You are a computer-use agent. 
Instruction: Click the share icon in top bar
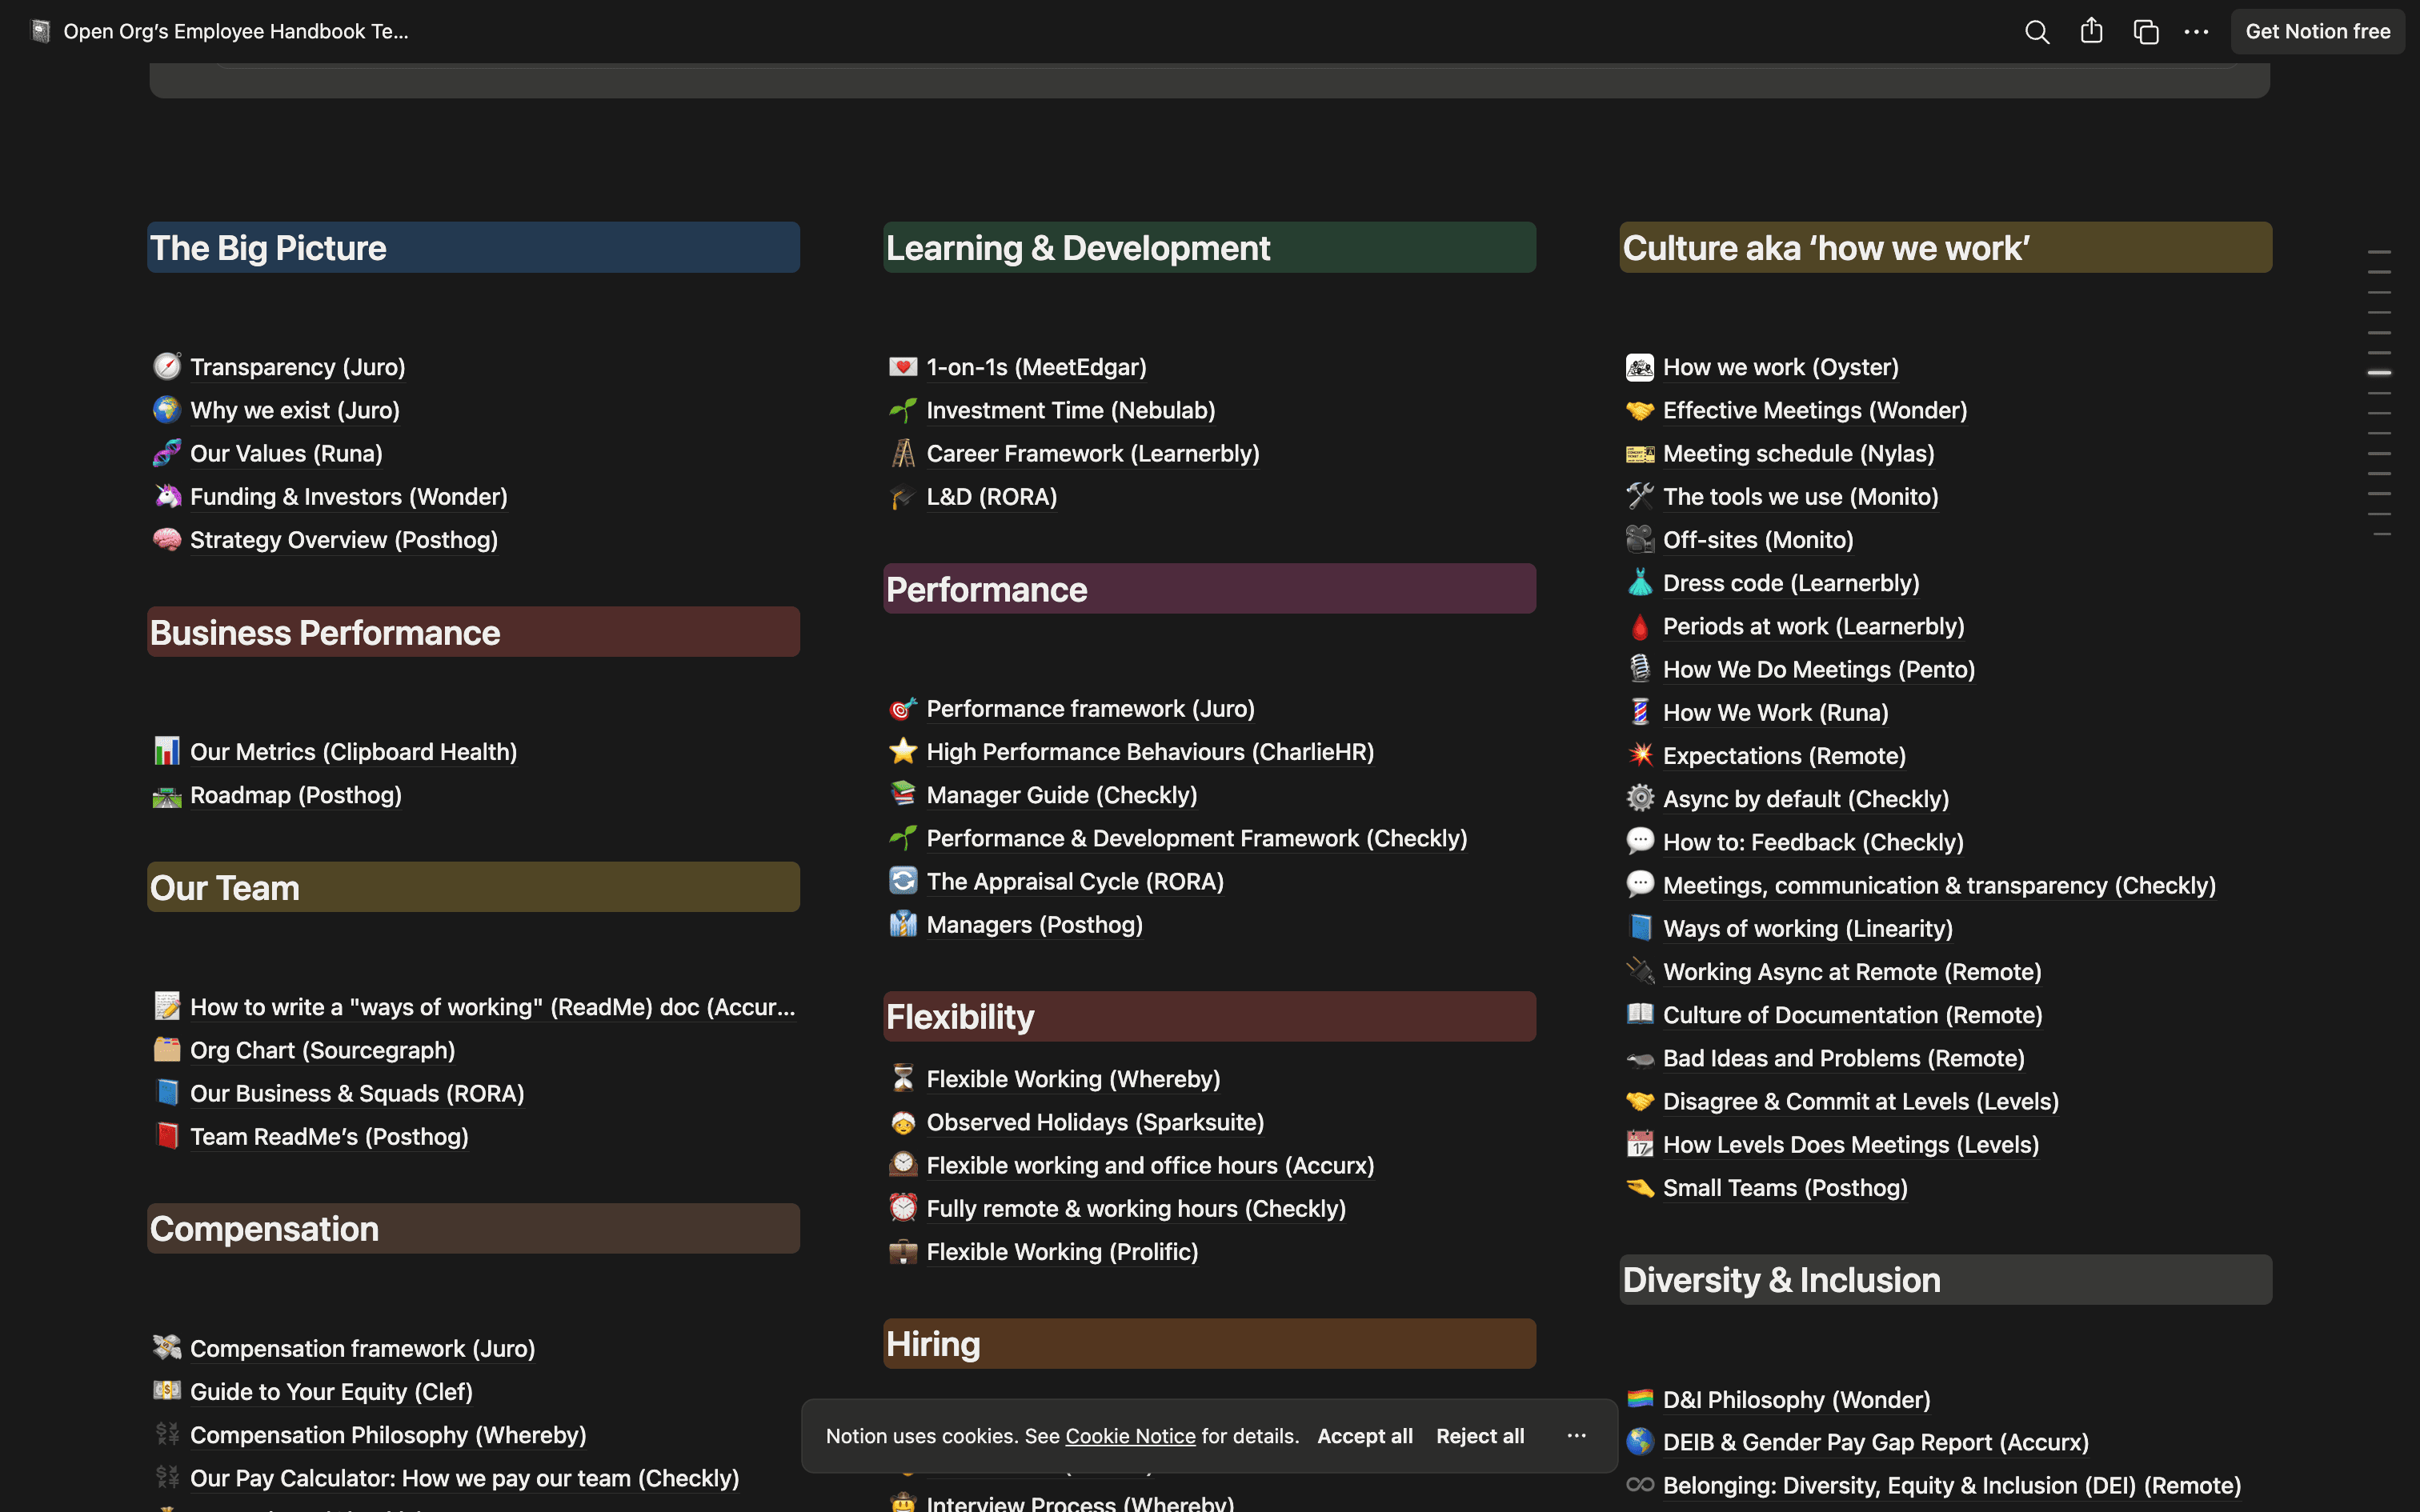(2091, 31)
